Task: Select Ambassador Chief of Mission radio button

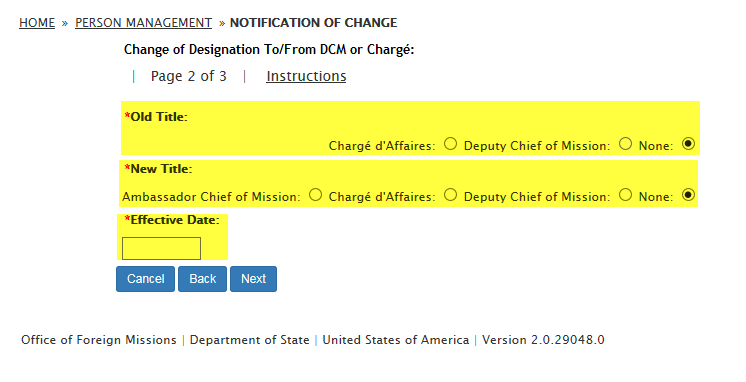Action: click(315, 195)
